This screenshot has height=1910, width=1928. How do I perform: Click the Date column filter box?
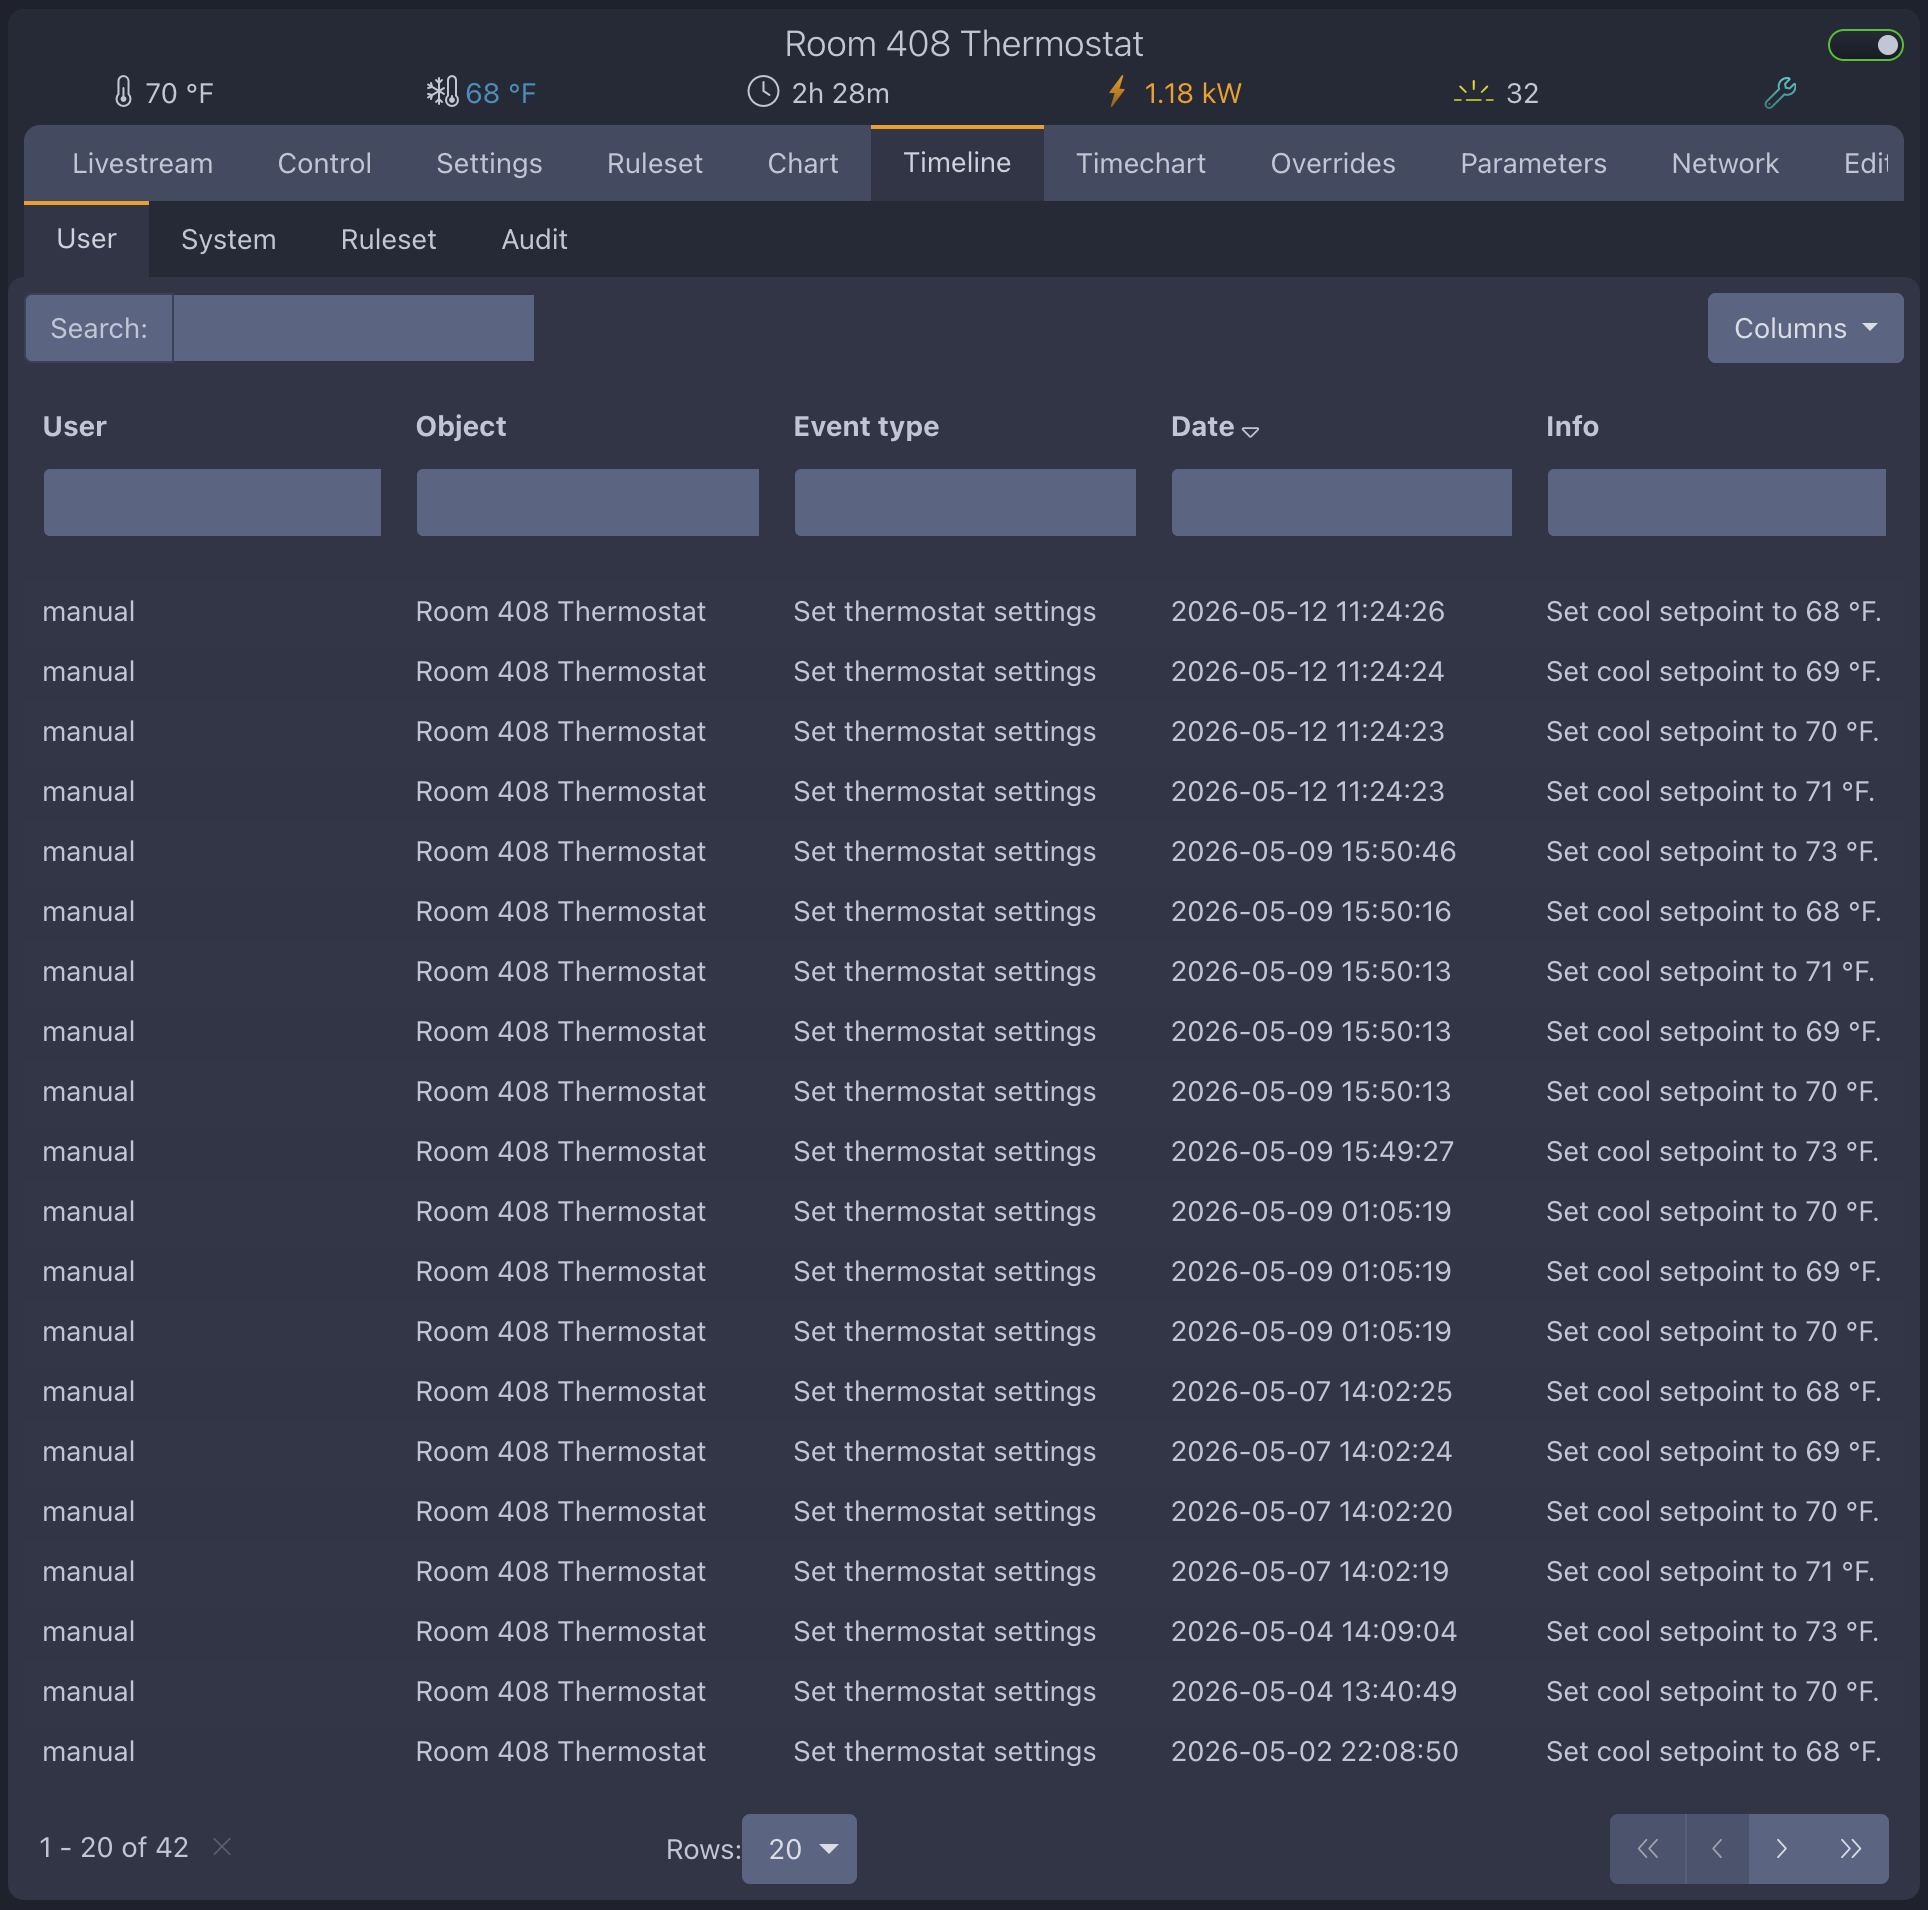[x=1341, y=502]
